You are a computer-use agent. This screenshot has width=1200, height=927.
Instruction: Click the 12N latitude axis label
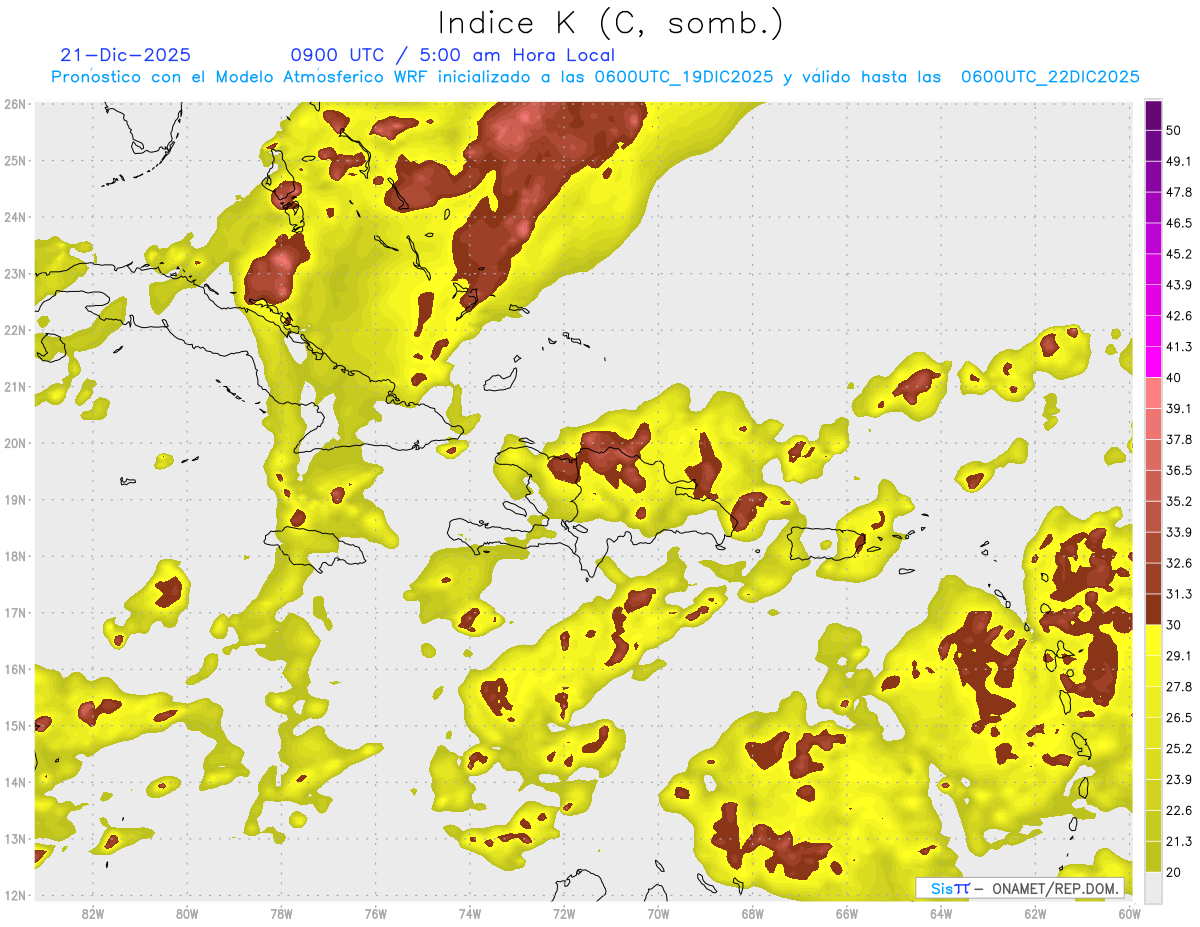click(15, 895)
